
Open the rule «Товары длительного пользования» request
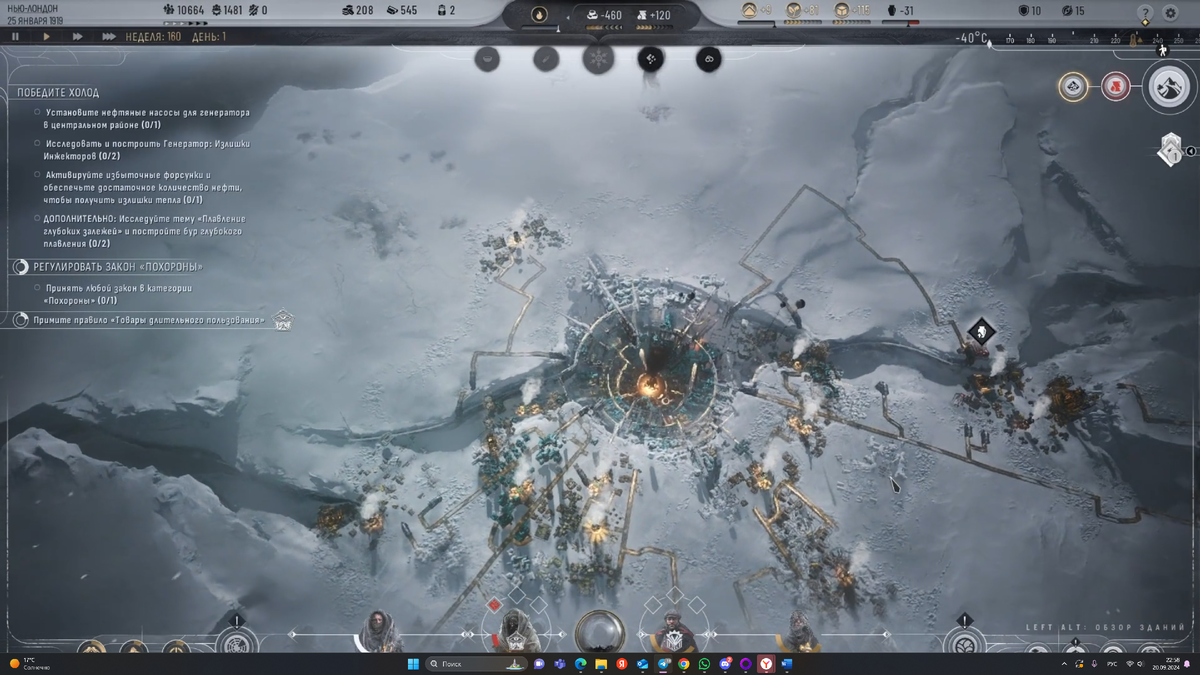[149, 320]
